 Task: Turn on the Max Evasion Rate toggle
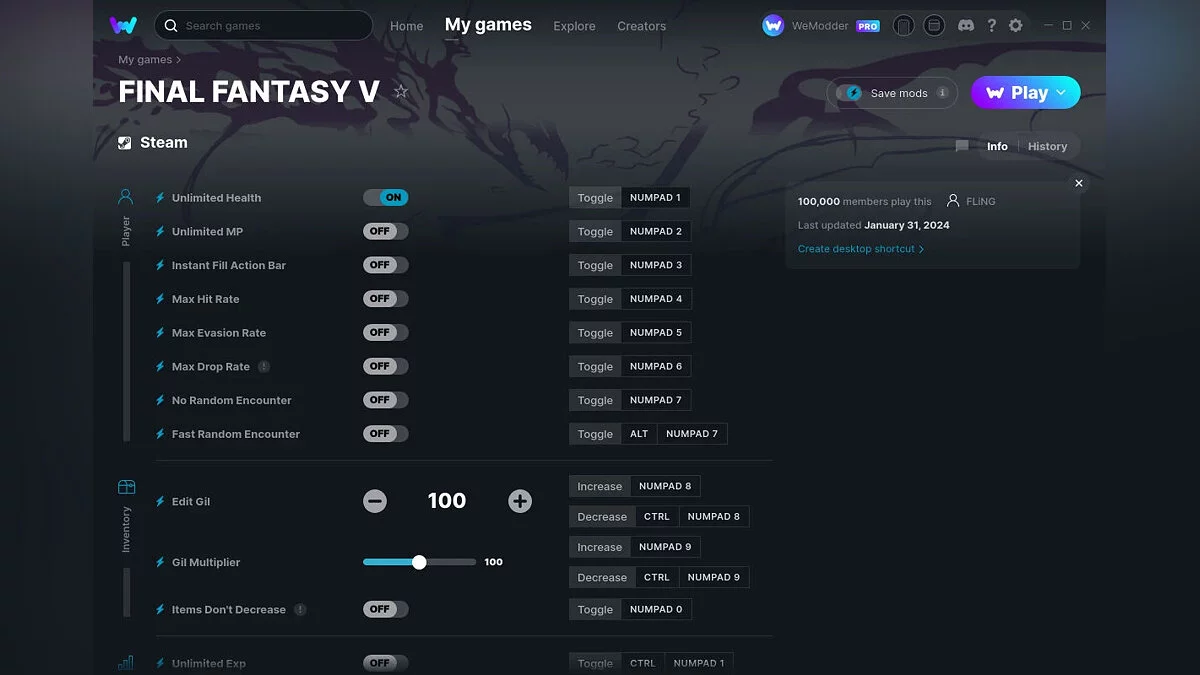[386, 333]
